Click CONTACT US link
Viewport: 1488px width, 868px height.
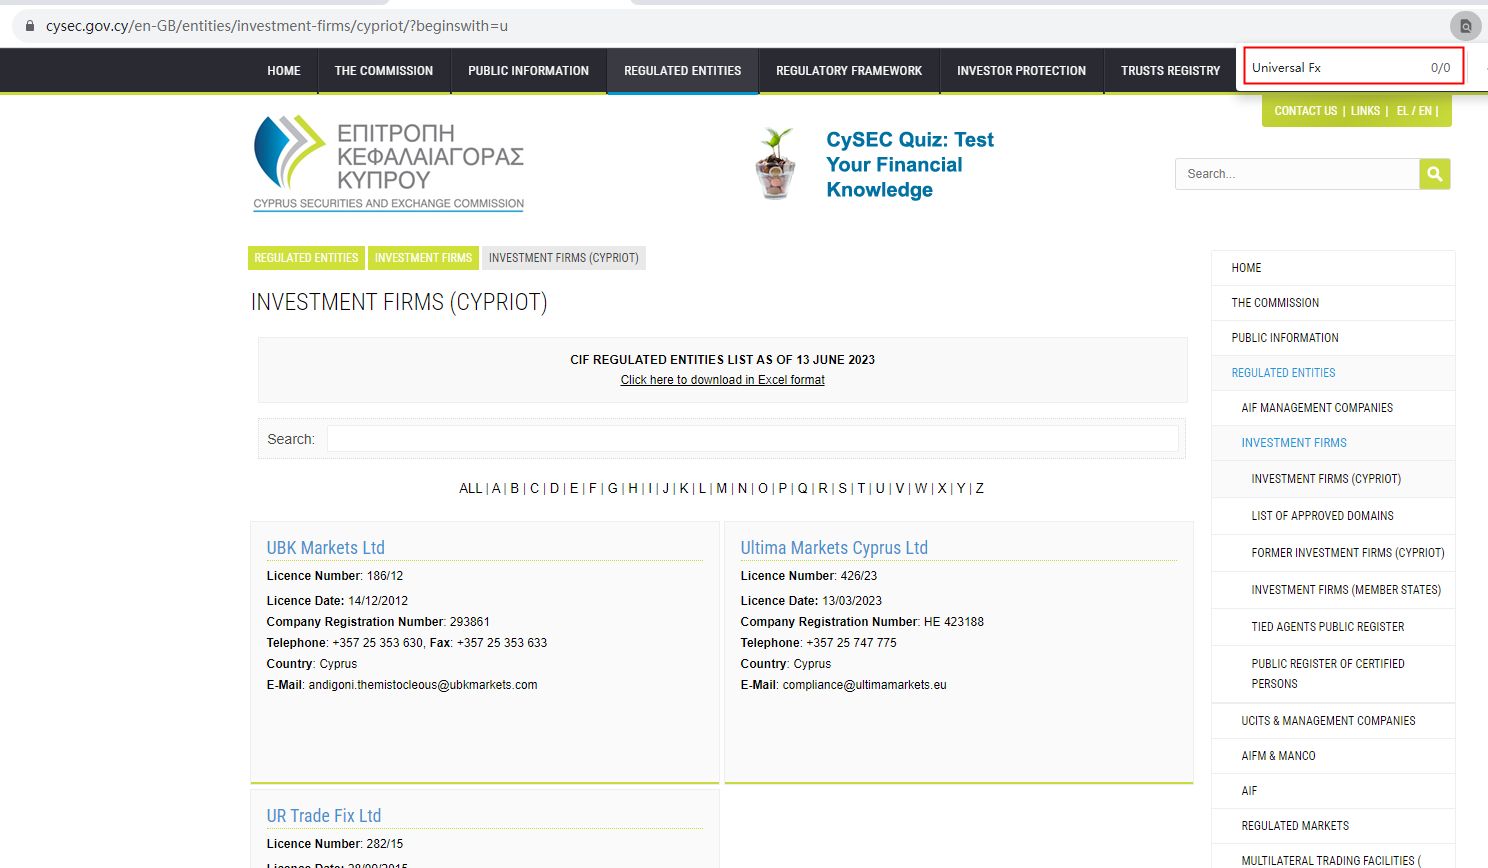point(1305,111)
